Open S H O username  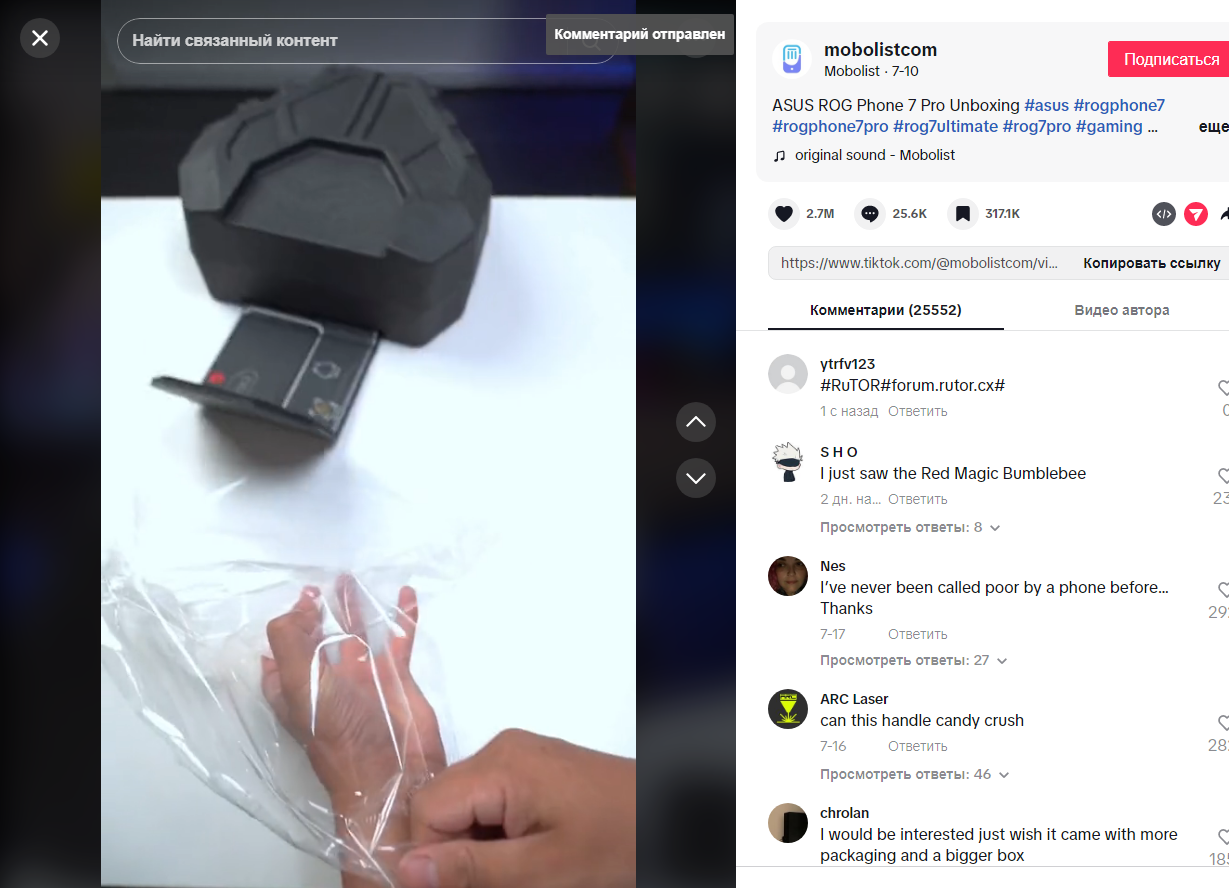tap(839, 452)
